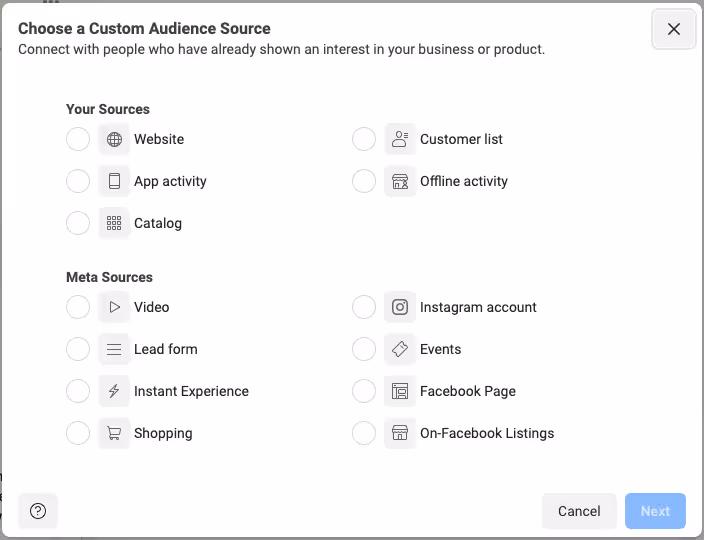
Task: Click the Website label text
Action: (x=159, y=139)
